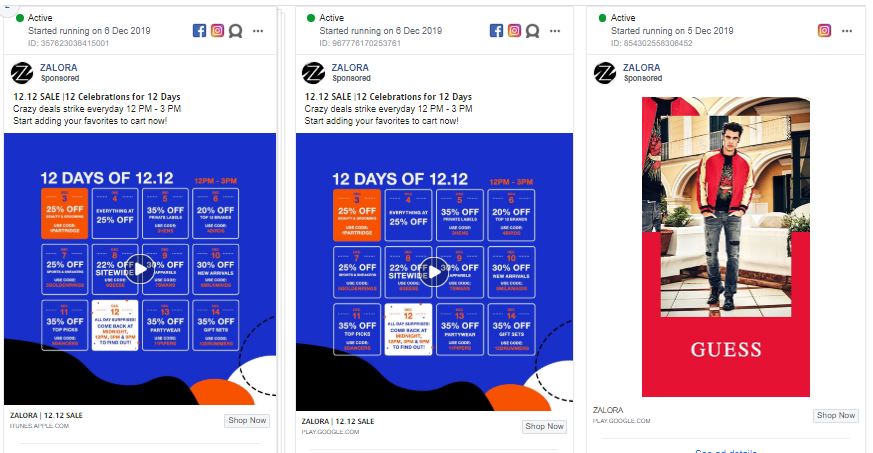This screenshot has height=453, width=873.
Task: Open the Guess model ad image
Action: (x=725, y=247)
